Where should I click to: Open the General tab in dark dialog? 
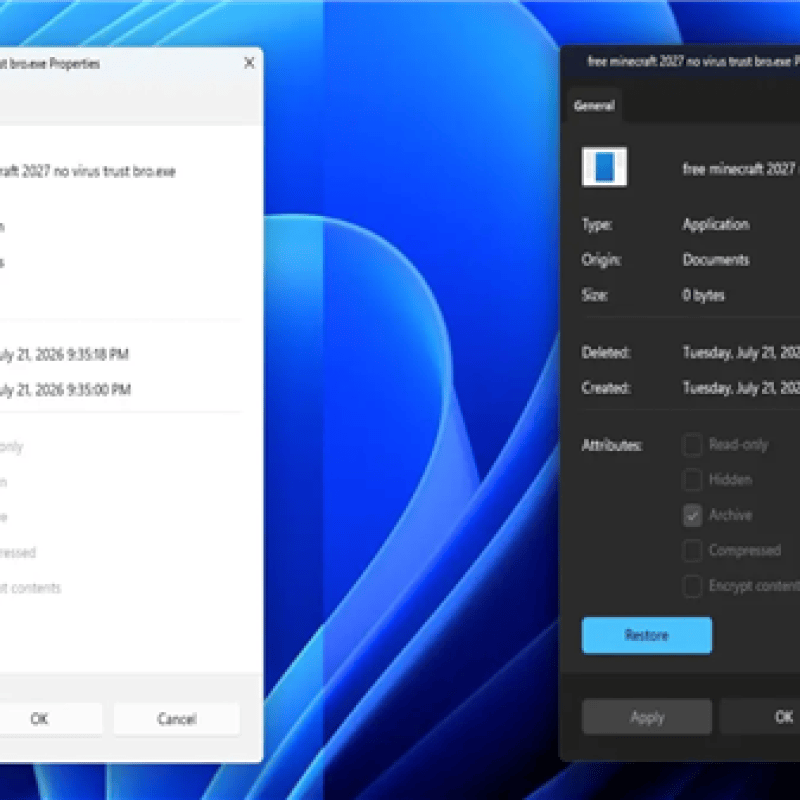(x=594, y=106)
